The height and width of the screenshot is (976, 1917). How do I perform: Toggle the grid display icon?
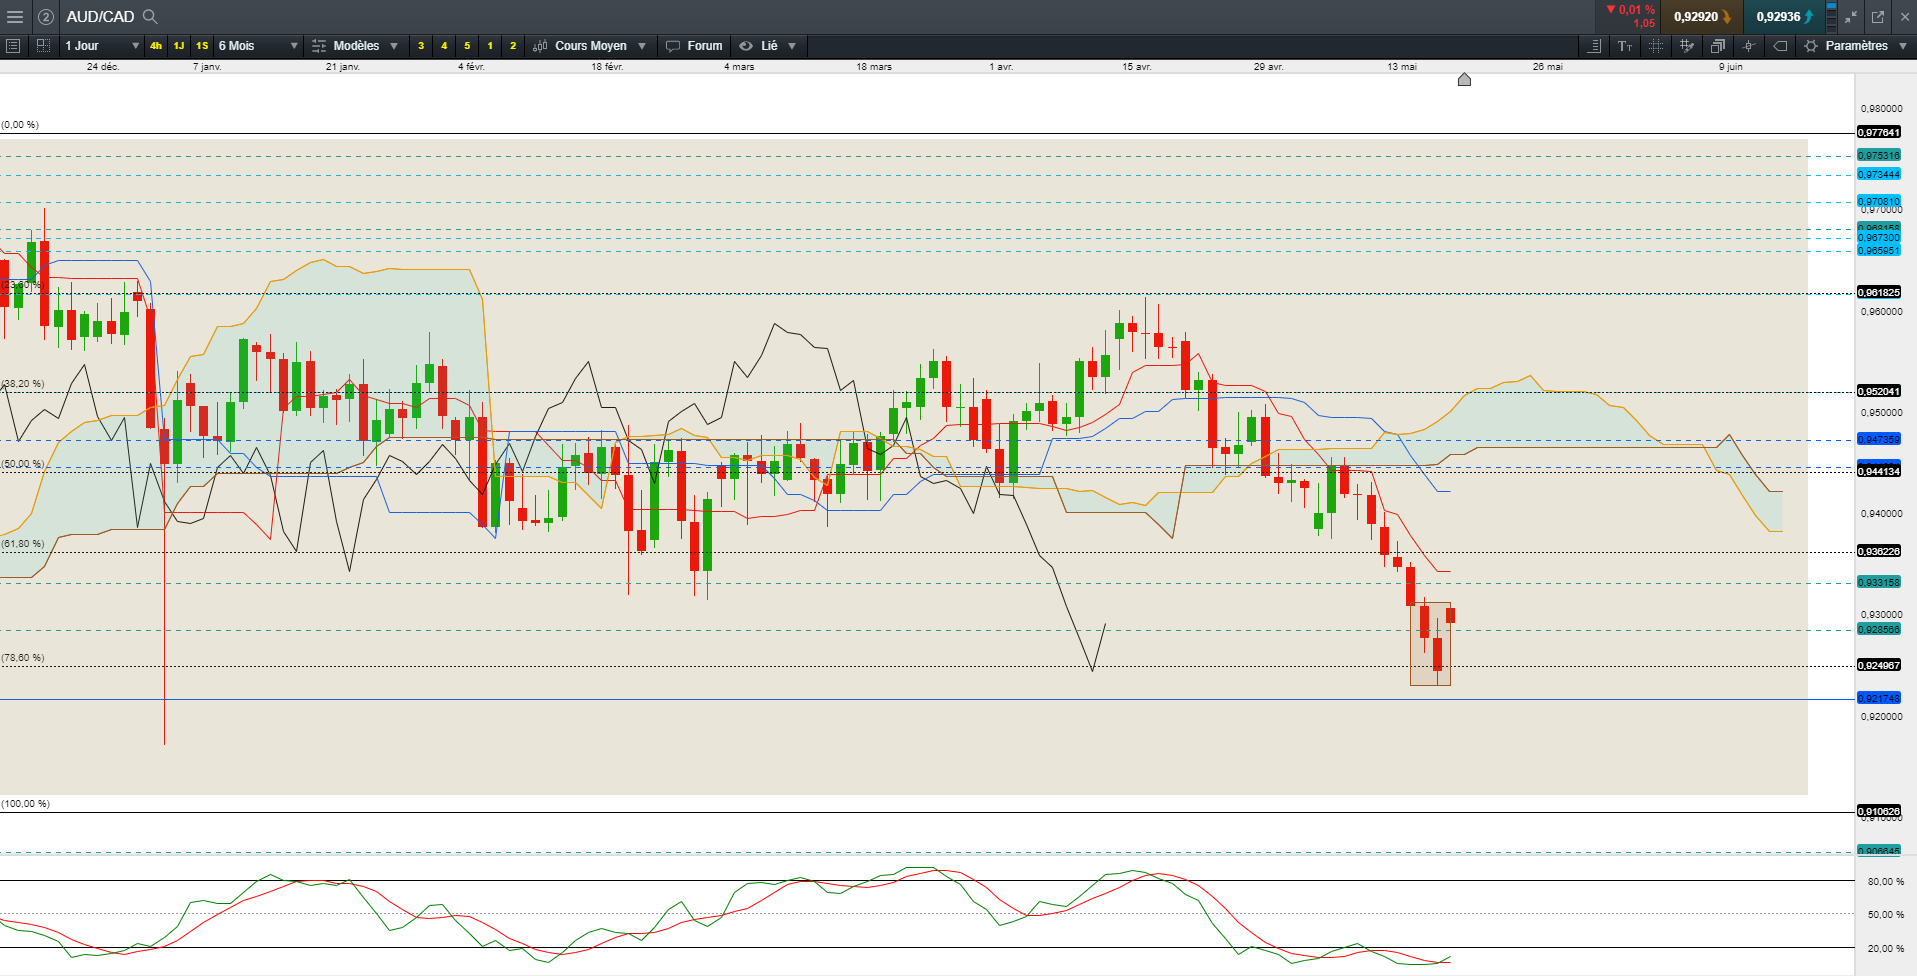1656,46
